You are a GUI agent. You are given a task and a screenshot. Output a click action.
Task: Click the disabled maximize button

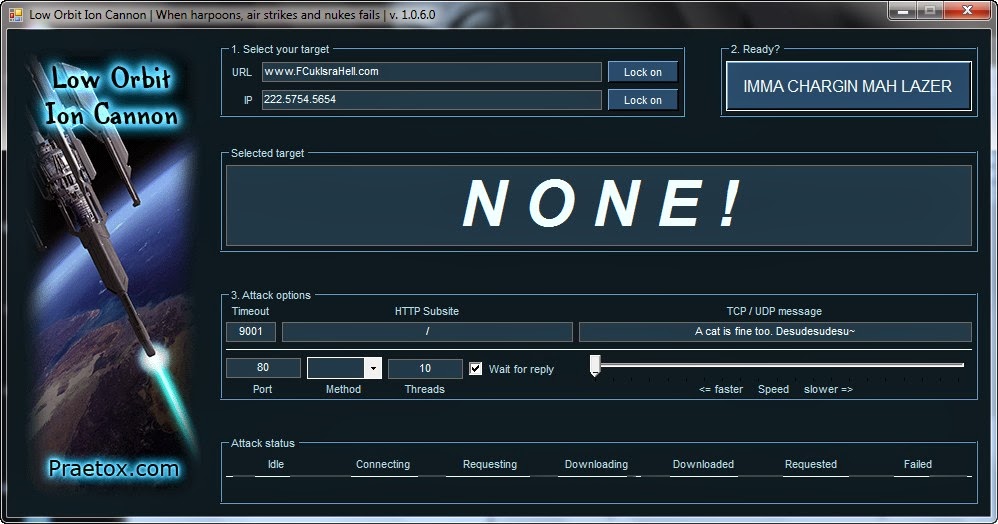[x=930, y=11]
